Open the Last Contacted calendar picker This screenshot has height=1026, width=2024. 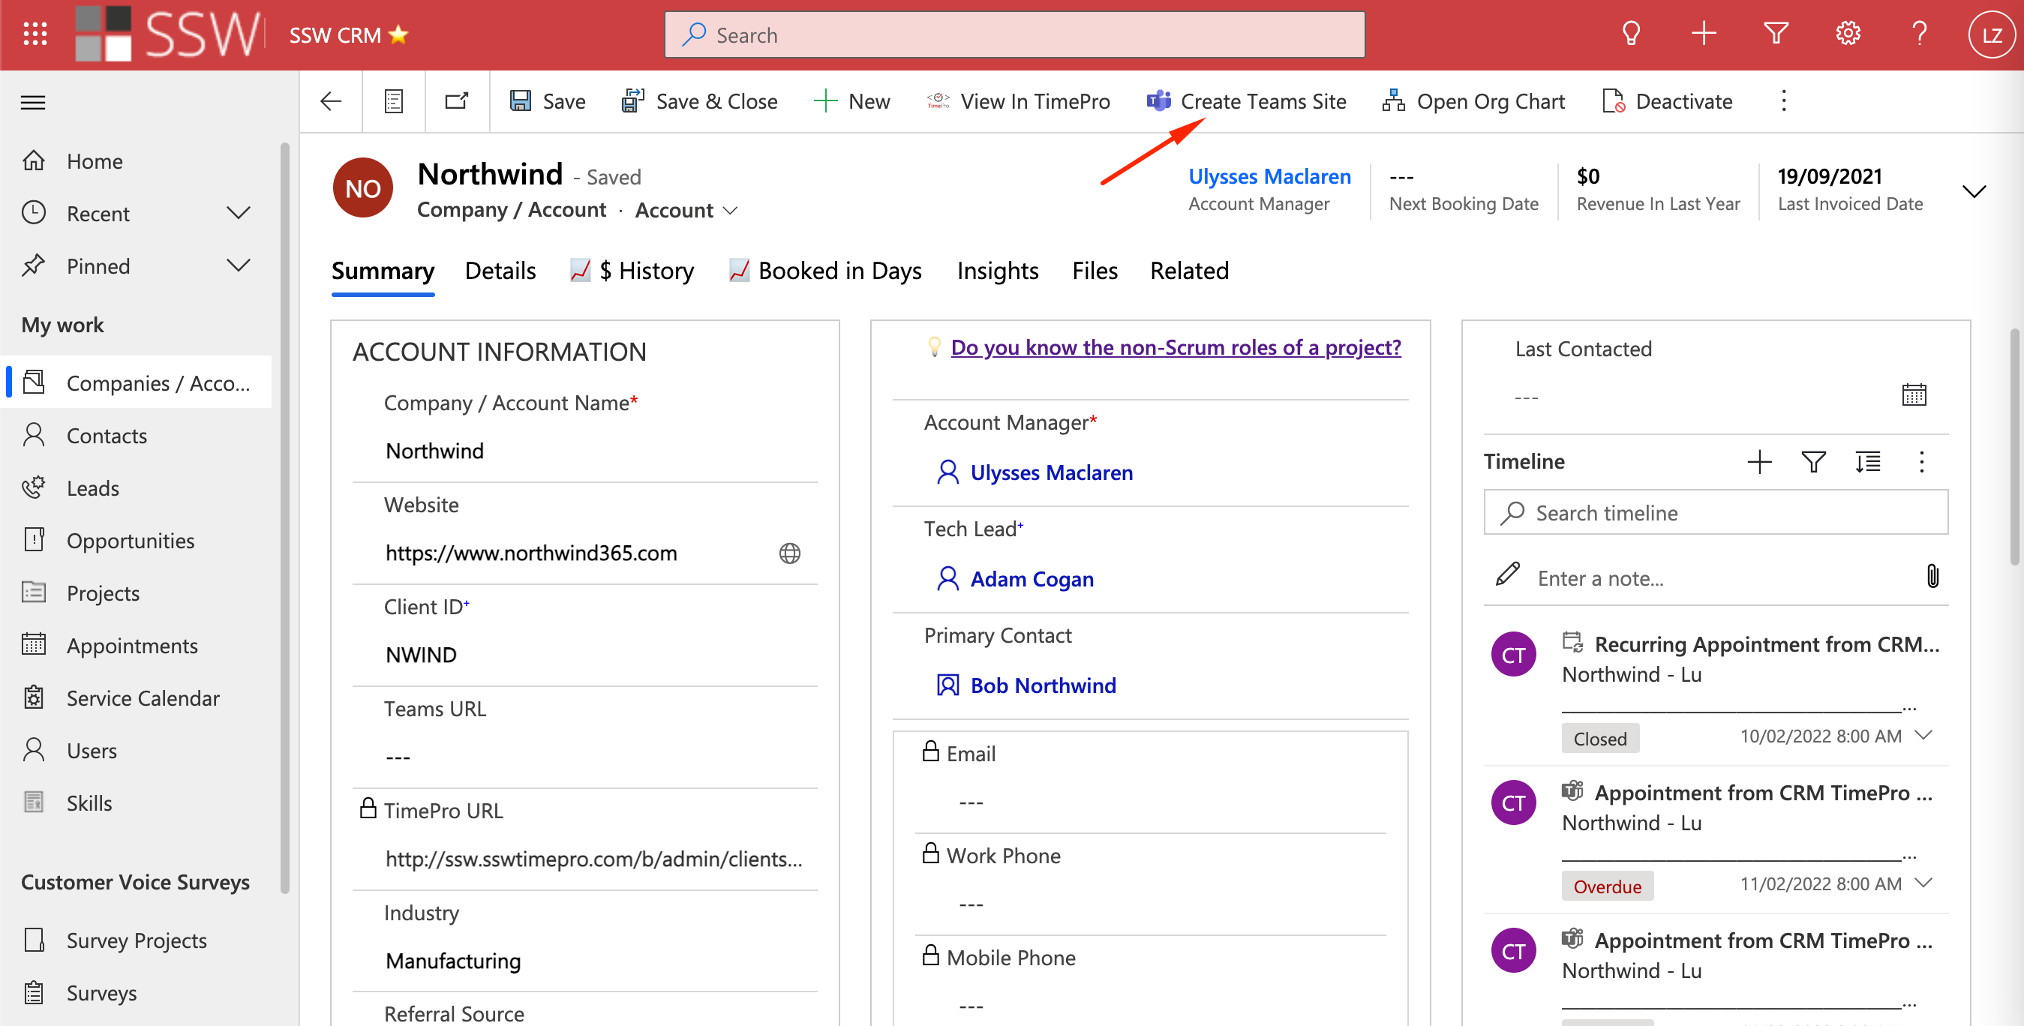tap(1914, 395)
